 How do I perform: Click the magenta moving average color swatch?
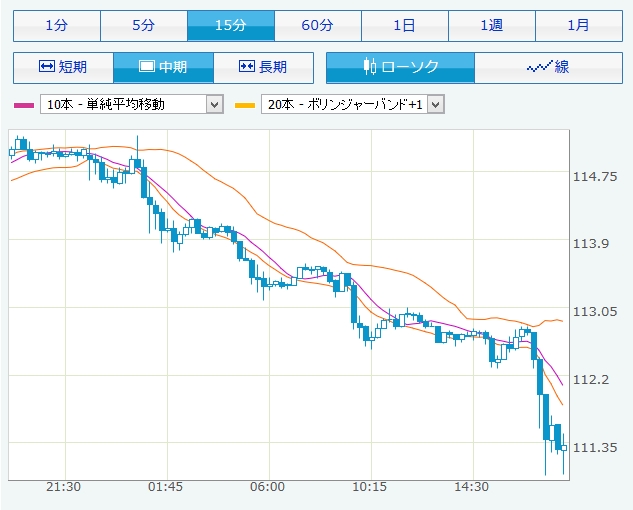(x=24, y=105)
